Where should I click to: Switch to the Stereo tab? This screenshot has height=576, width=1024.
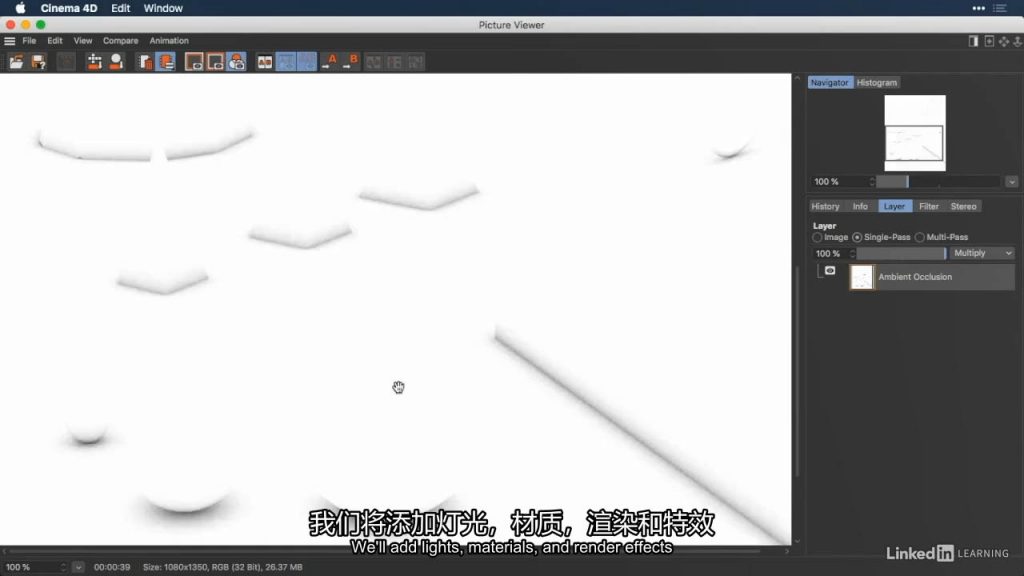[963, 206]
